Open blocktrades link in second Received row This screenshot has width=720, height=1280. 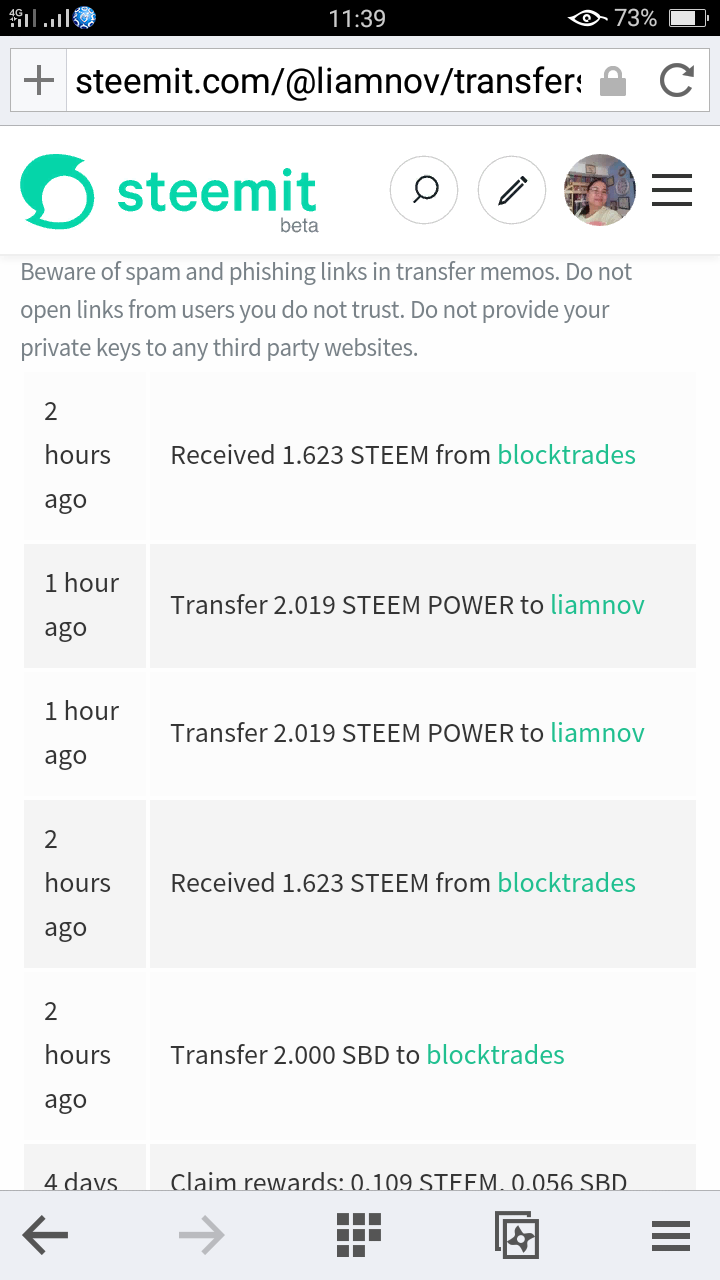(566, 883)
